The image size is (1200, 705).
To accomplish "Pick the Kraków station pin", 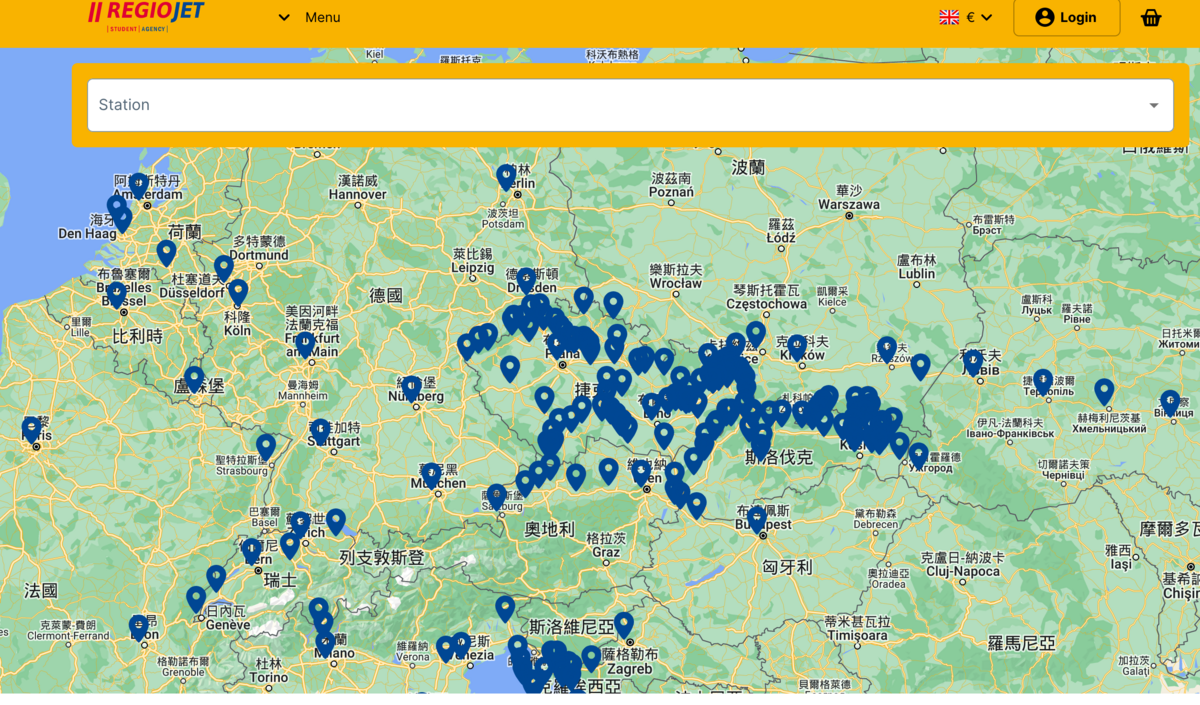I will [797, 347].
